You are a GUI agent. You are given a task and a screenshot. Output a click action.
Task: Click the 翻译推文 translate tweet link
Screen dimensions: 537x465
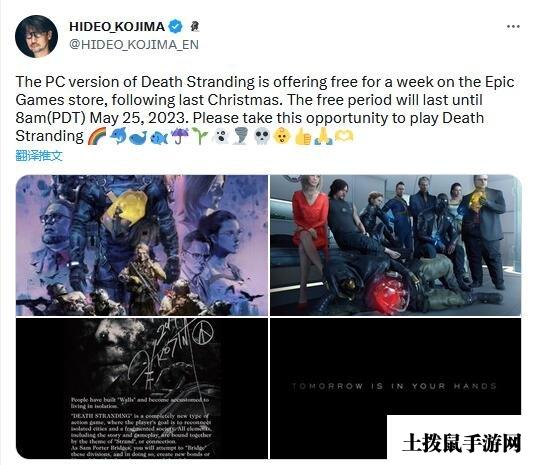click(x=39, y=155)
